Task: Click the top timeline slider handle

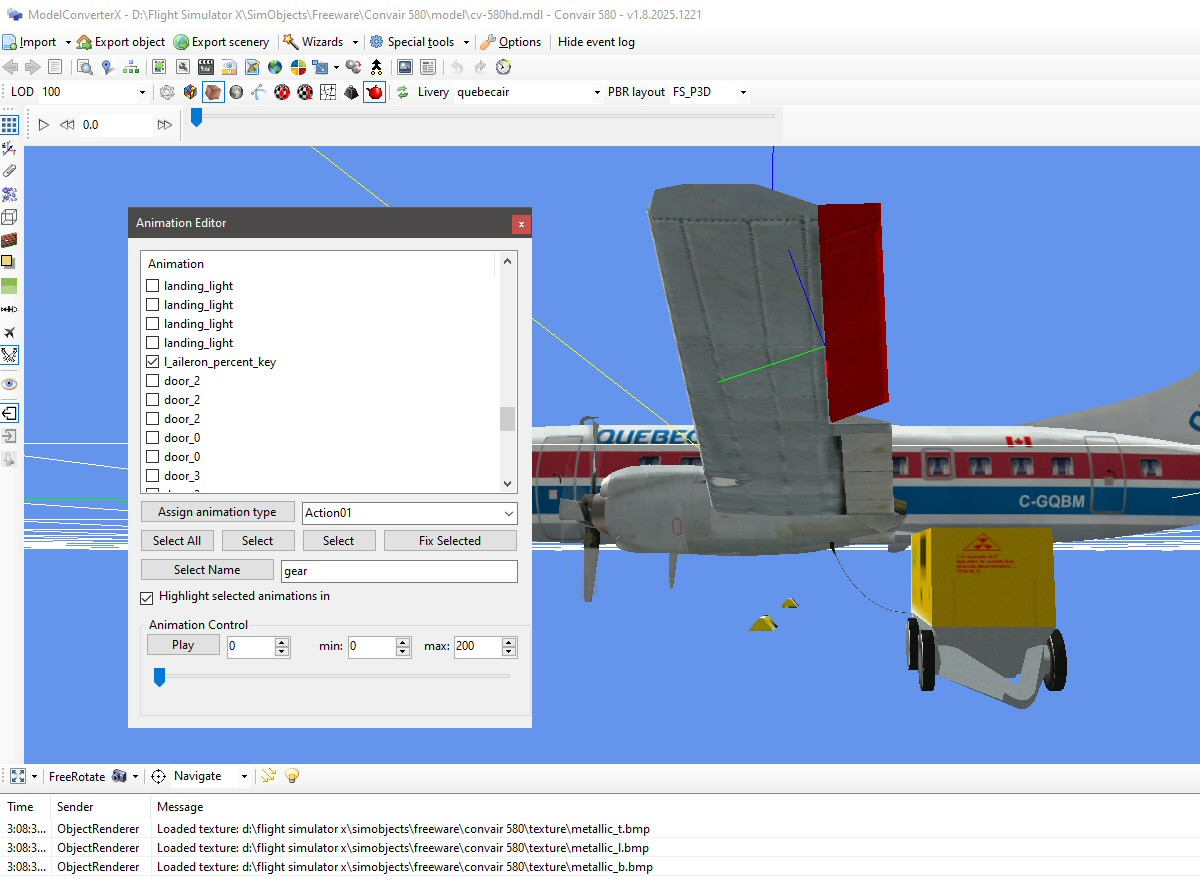Action: (197, 117)
